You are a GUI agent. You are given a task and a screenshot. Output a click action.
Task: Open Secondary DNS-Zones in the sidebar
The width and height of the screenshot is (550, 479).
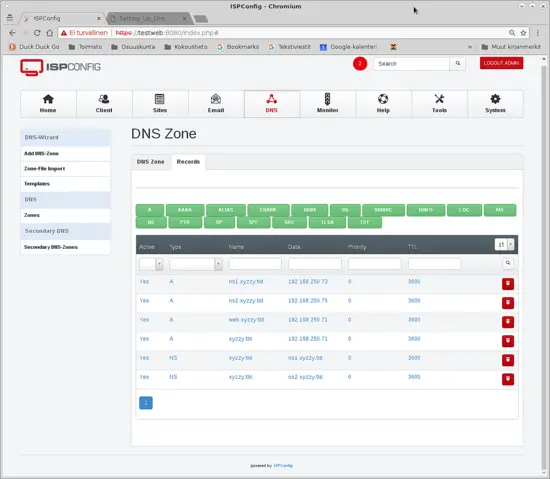coord(65,247)
